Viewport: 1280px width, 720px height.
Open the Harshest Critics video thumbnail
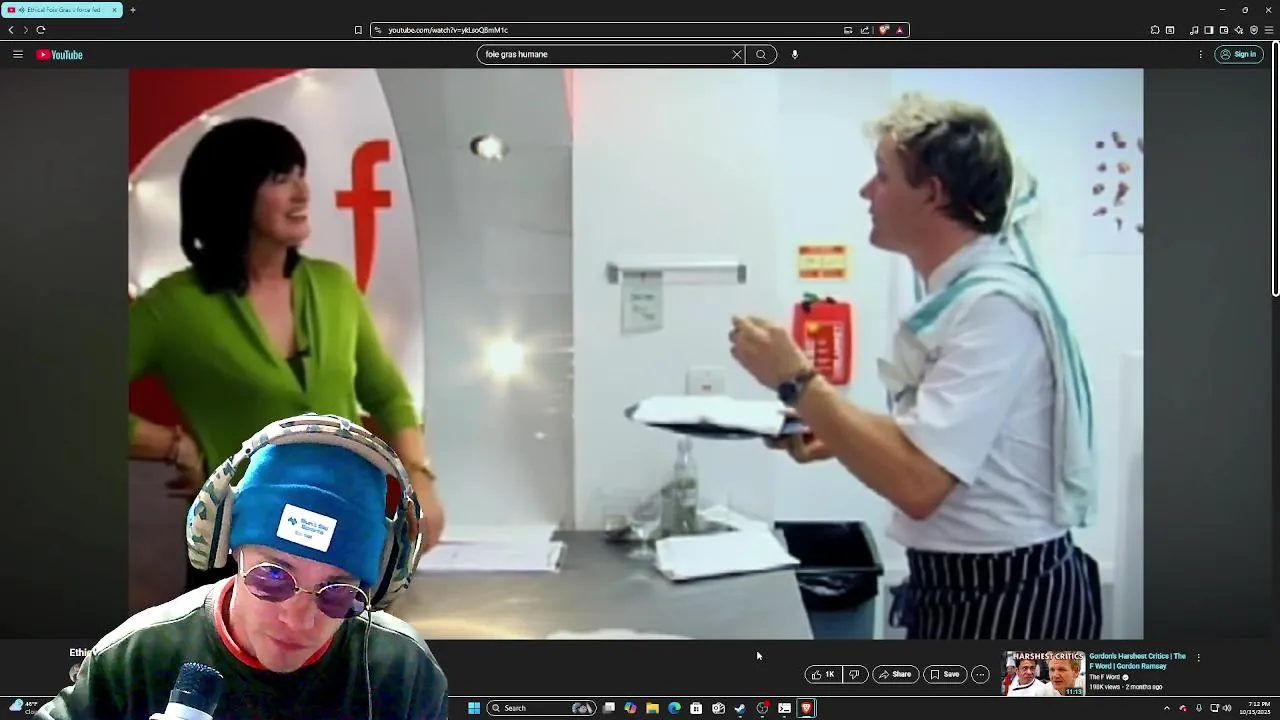(x=1043, y=674)
